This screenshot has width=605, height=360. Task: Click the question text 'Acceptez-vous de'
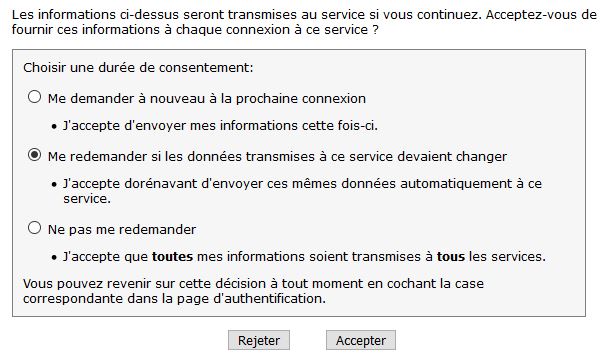[541, 15]
